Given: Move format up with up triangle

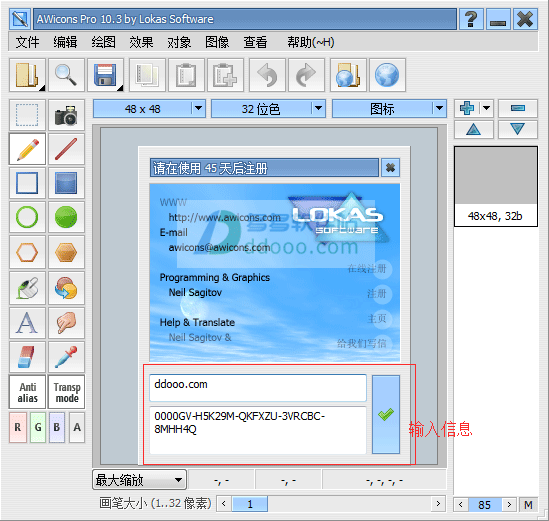Looking at the screenshot, I should 474,130.
